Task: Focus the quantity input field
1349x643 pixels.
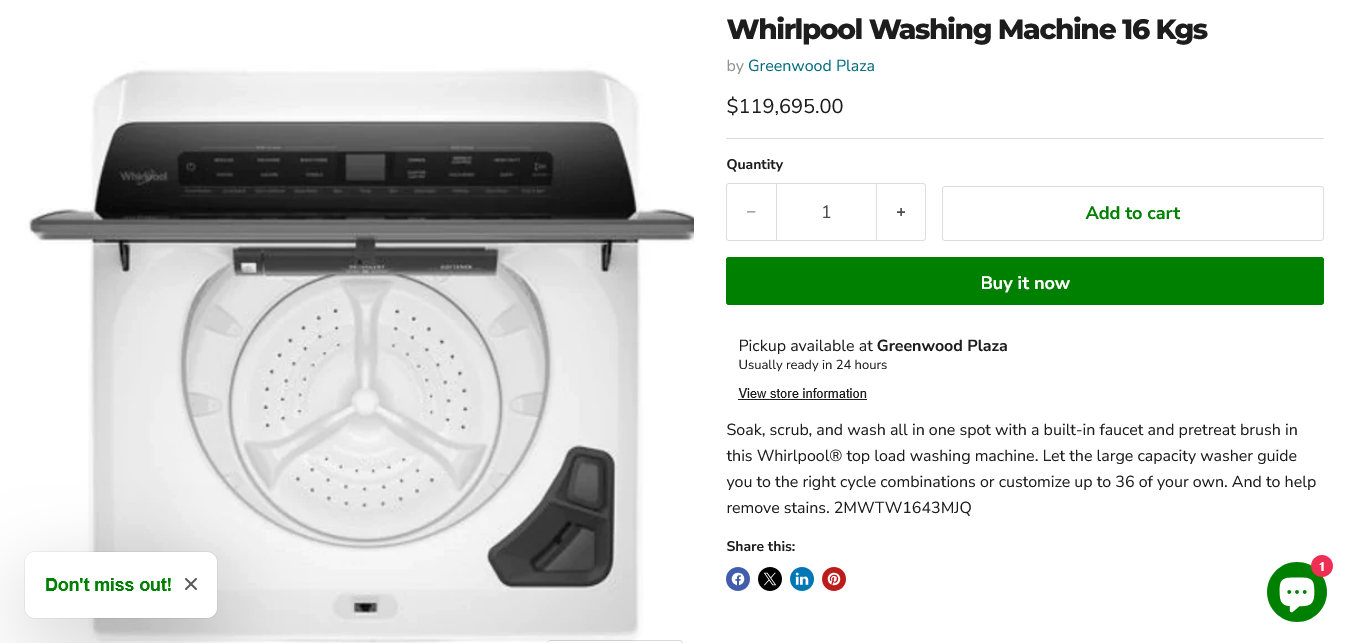Action: coord(826,212)
